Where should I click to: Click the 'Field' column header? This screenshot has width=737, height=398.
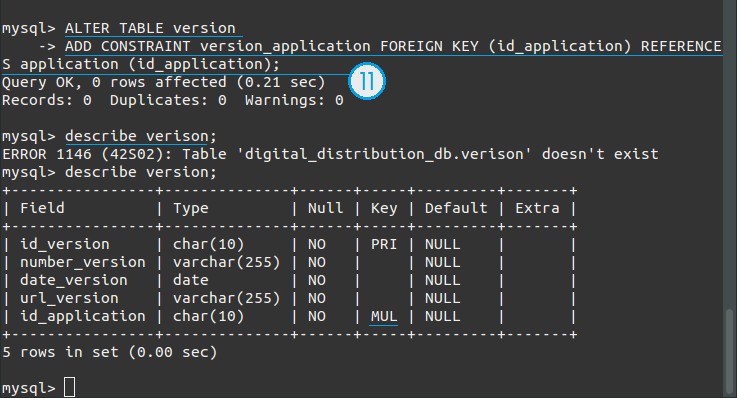click(x=42, y=208)
